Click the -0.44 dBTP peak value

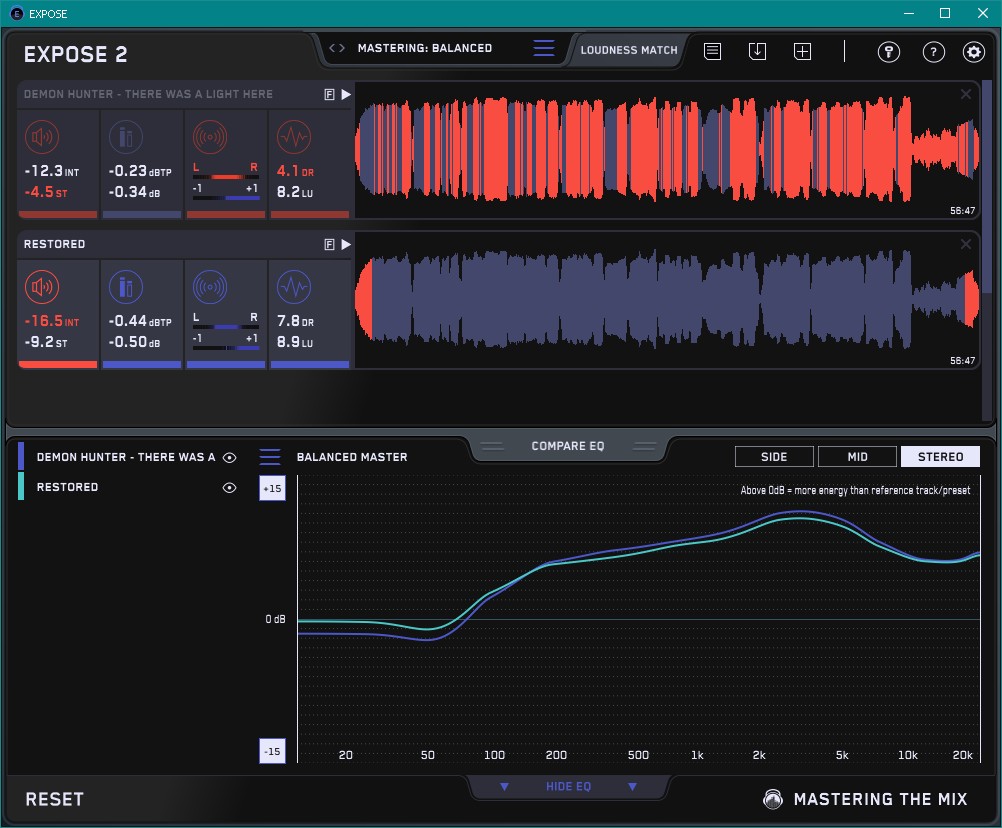[x=140, y=321]
